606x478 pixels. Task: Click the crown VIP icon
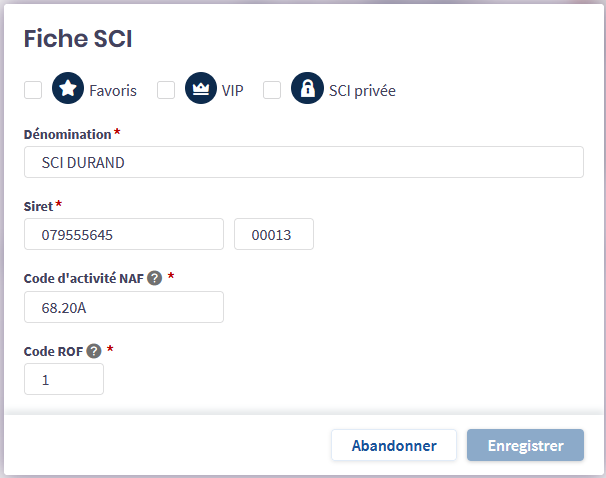200,89
